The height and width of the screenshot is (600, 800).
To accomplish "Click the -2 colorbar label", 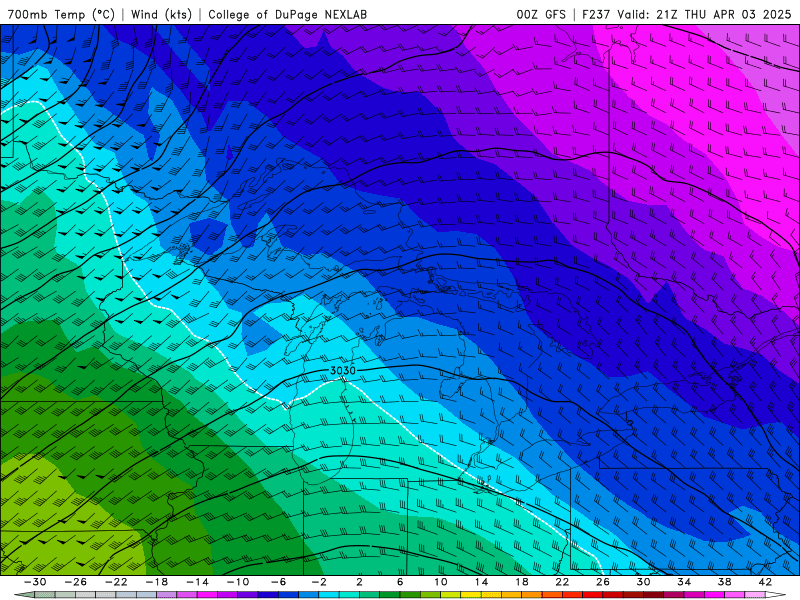I will point(319,582).
